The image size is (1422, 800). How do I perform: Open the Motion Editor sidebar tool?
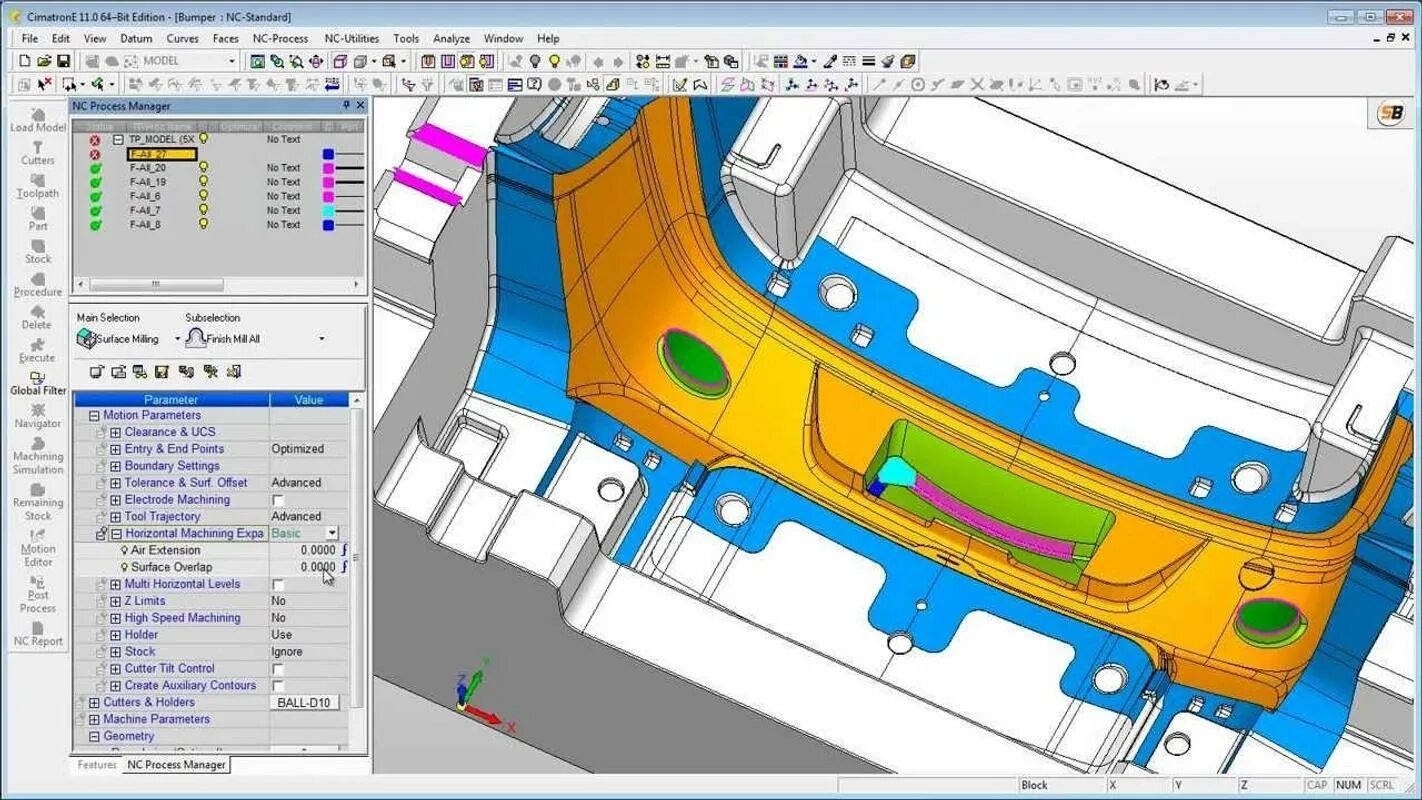pyautogui.click(x=38, y=548)
